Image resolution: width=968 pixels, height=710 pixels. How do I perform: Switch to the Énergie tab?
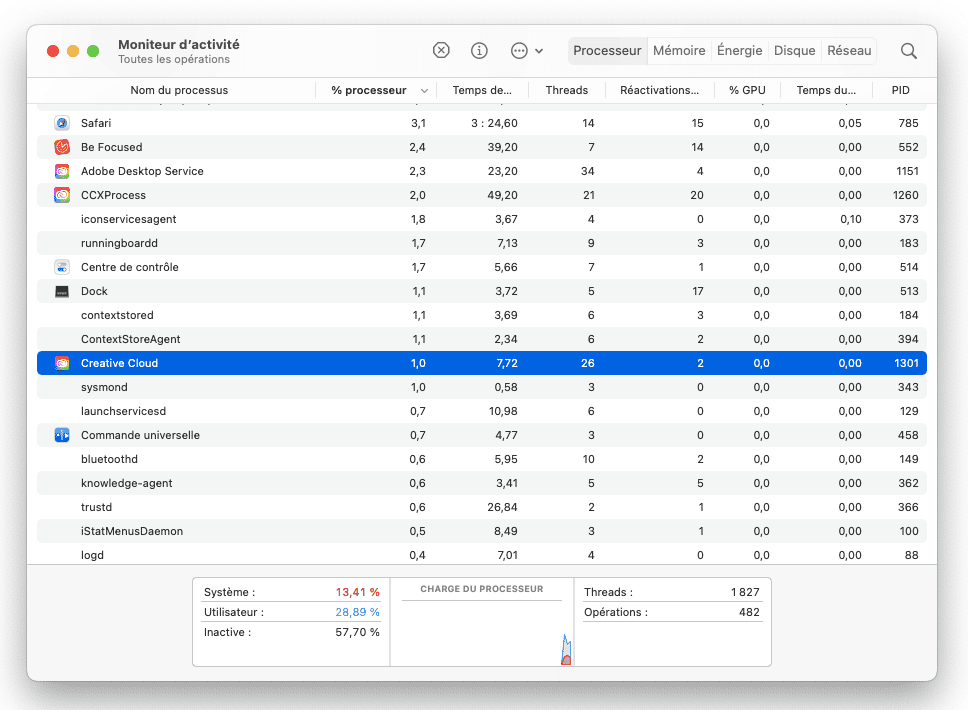[739, 50]
